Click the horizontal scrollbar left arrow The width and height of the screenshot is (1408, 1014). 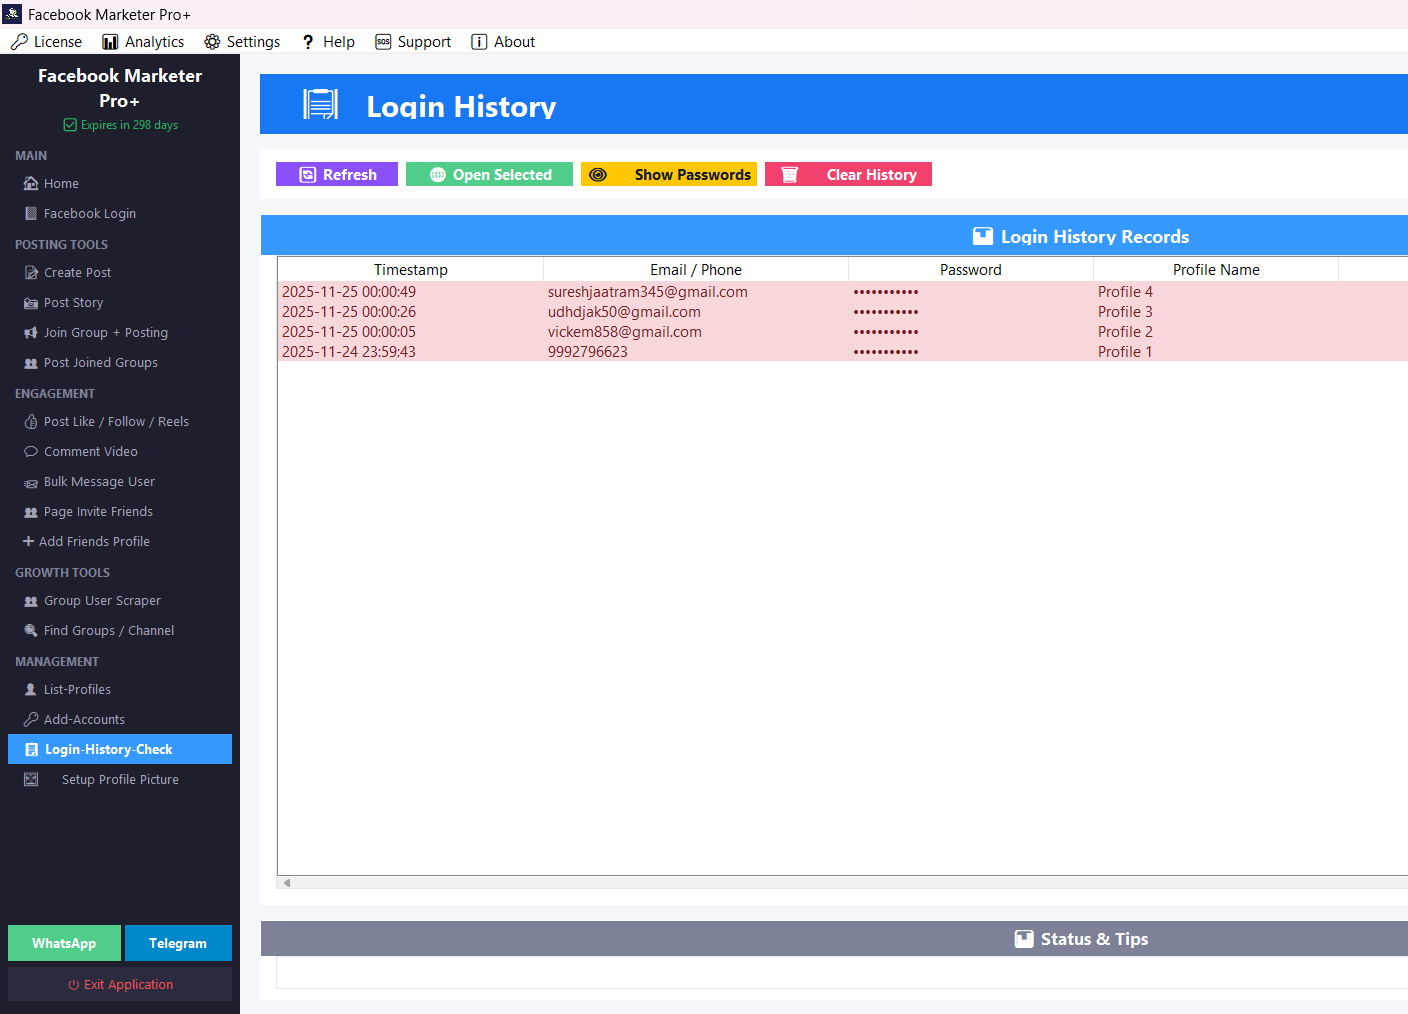[287, 883]
